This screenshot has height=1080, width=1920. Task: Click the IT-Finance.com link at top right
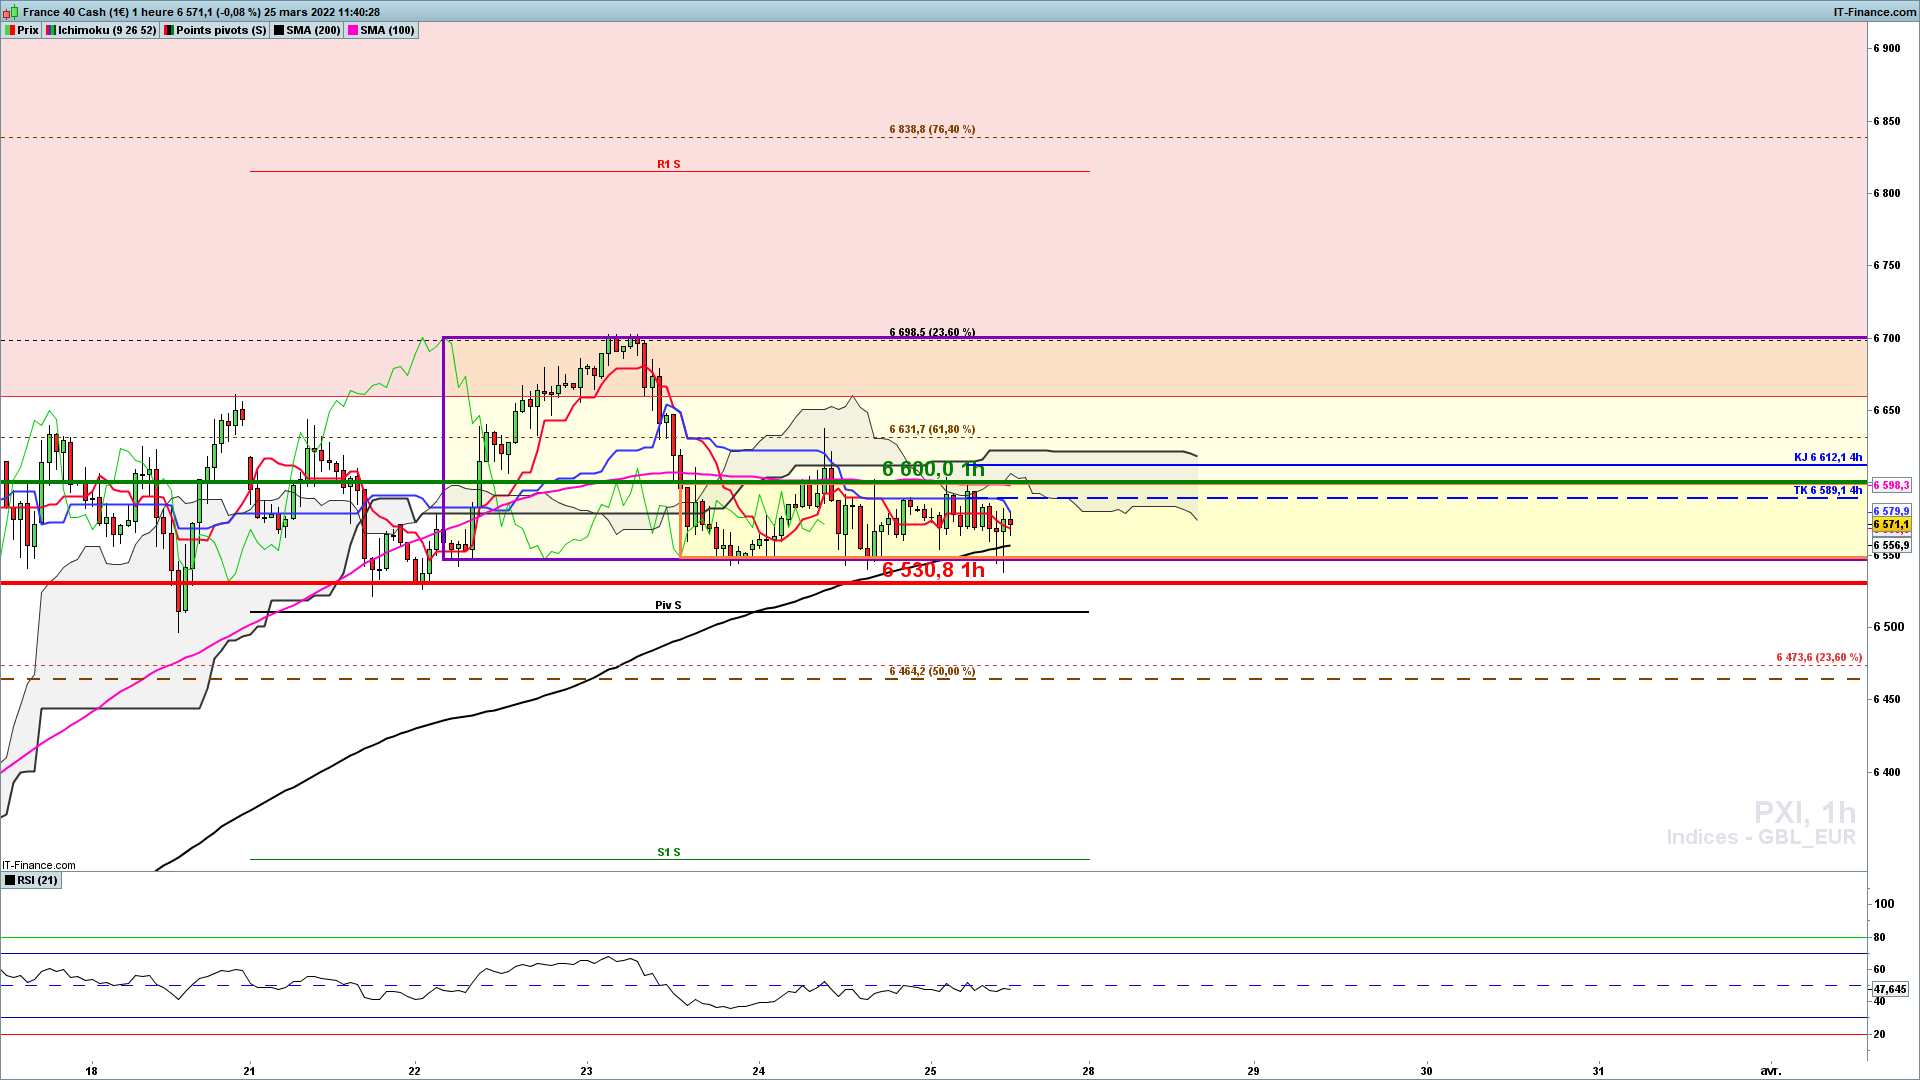click(1874, 12)
